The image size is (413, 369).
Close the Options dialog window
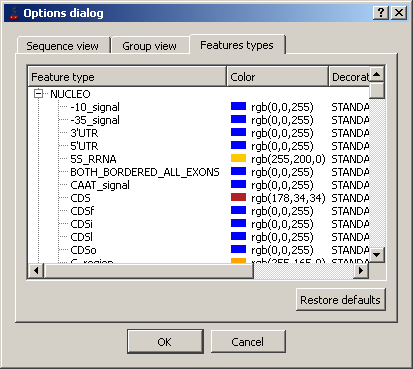399,13
